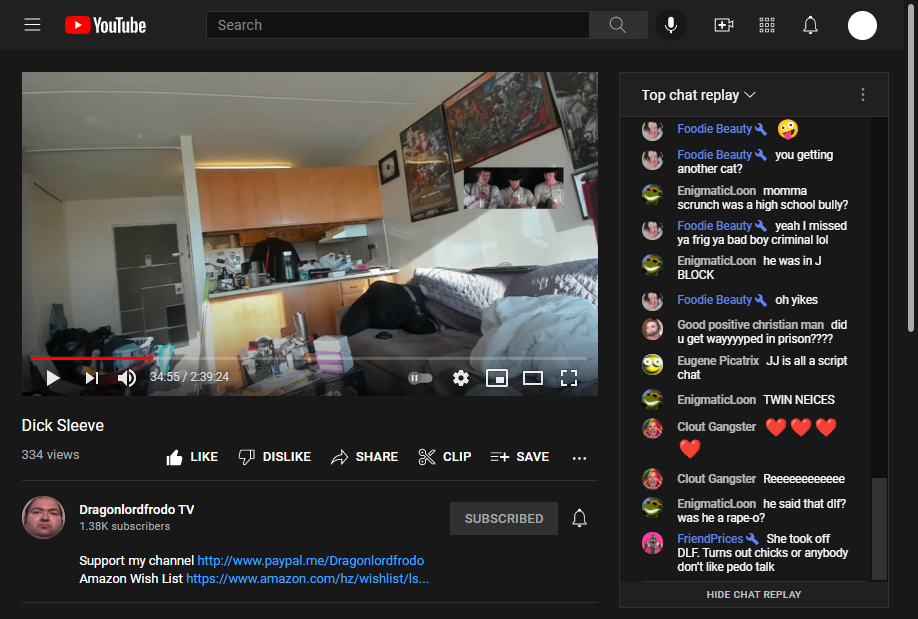Switch to theater mode

[533, 378]
